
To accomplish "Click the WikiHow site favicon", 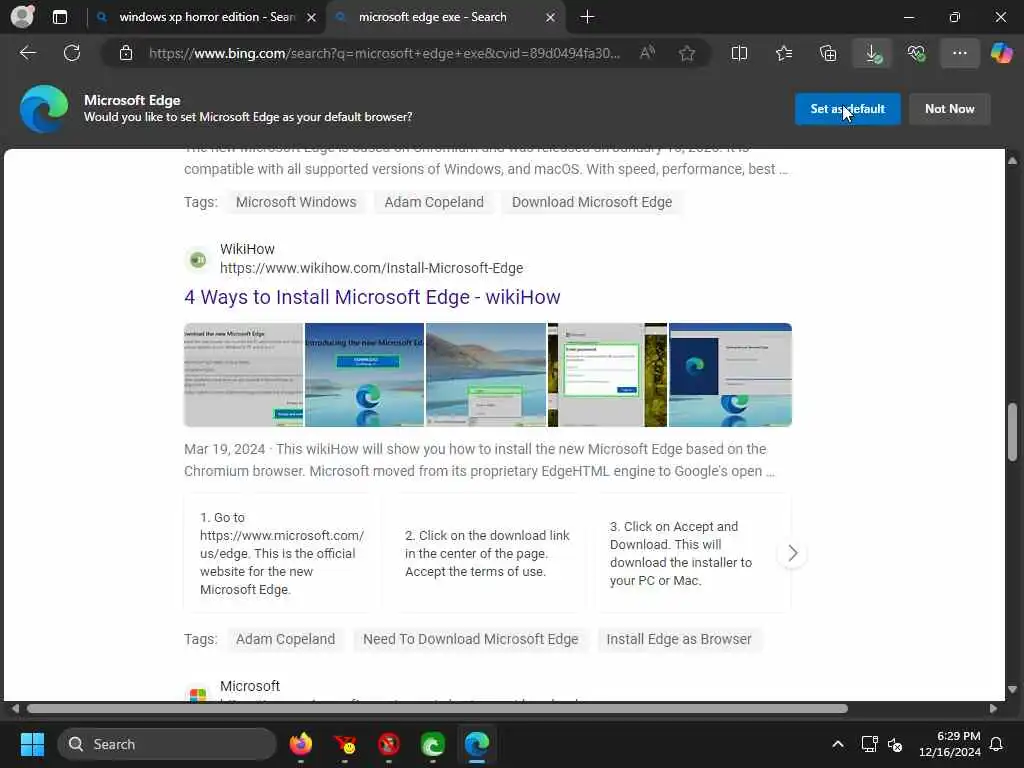I will click(197, 260).
